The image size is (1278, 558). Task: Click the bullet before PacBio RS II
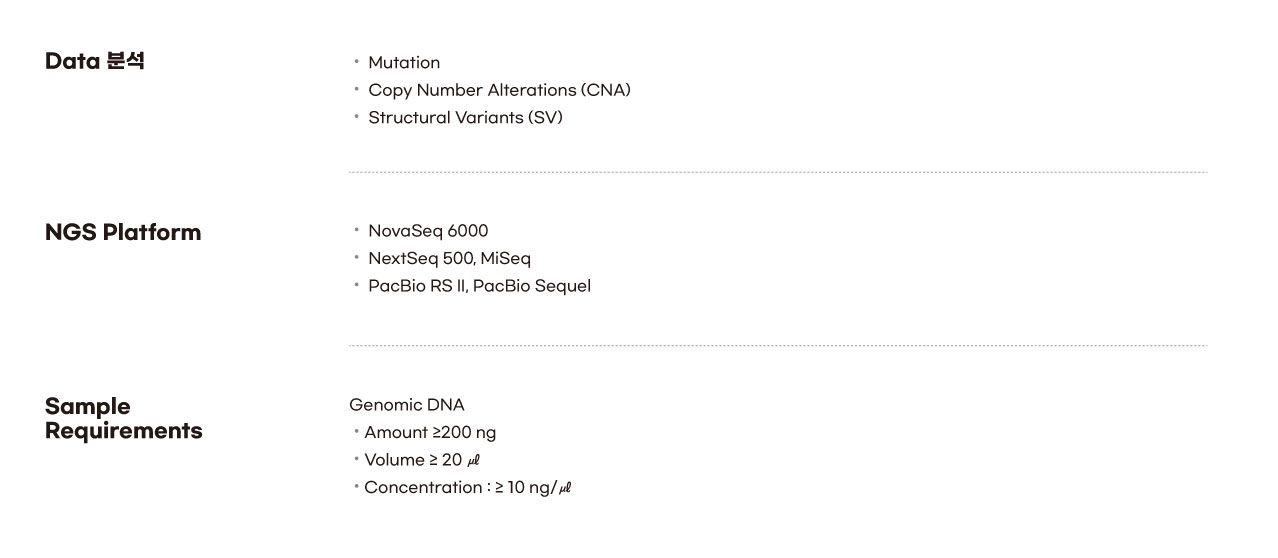pos(357,285)
